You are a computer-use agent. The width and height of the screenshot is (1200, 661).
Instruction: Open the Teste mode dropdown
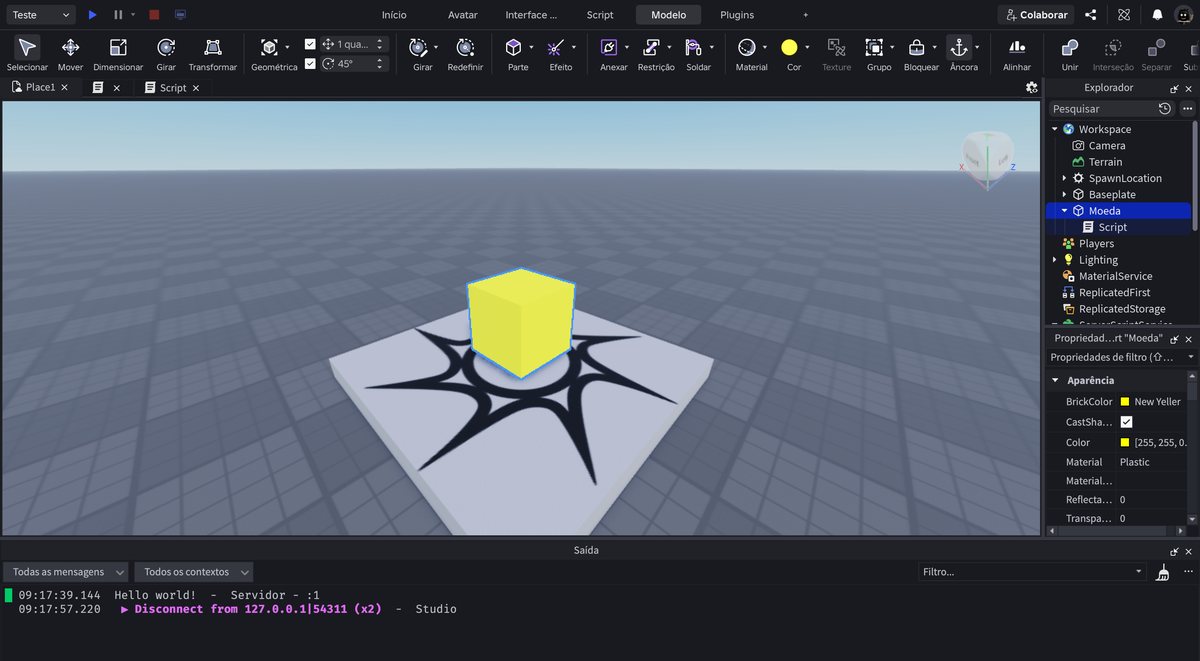(x=39, y=15)
